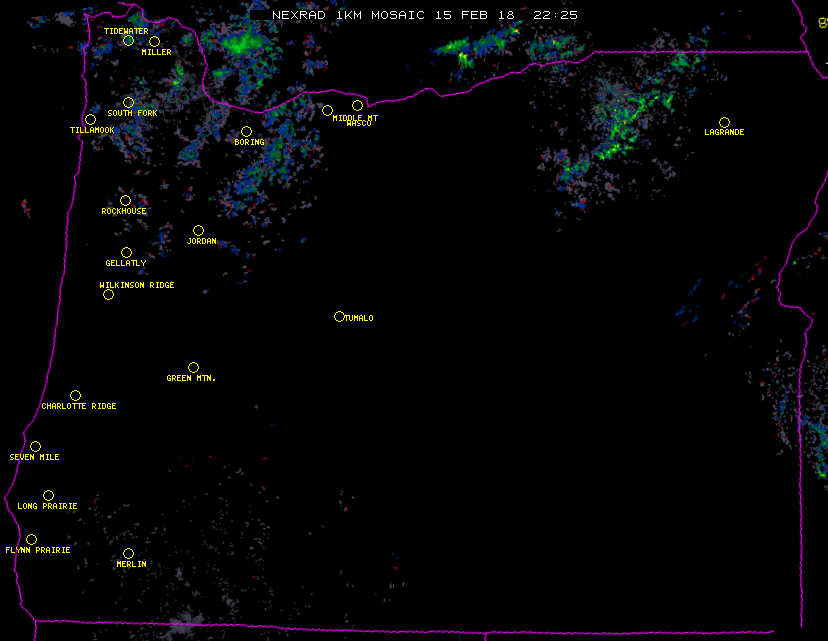Select the Flynn Prairie station marker
The image size is (828, 641).
tap(31, 540)
